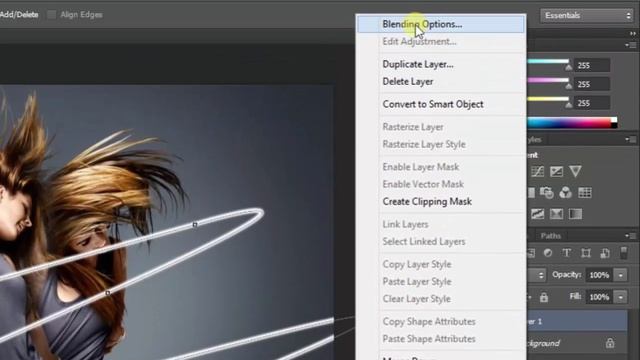Choose Delete Layer from the context menu

pyautogui.click(x=441, y=81)
